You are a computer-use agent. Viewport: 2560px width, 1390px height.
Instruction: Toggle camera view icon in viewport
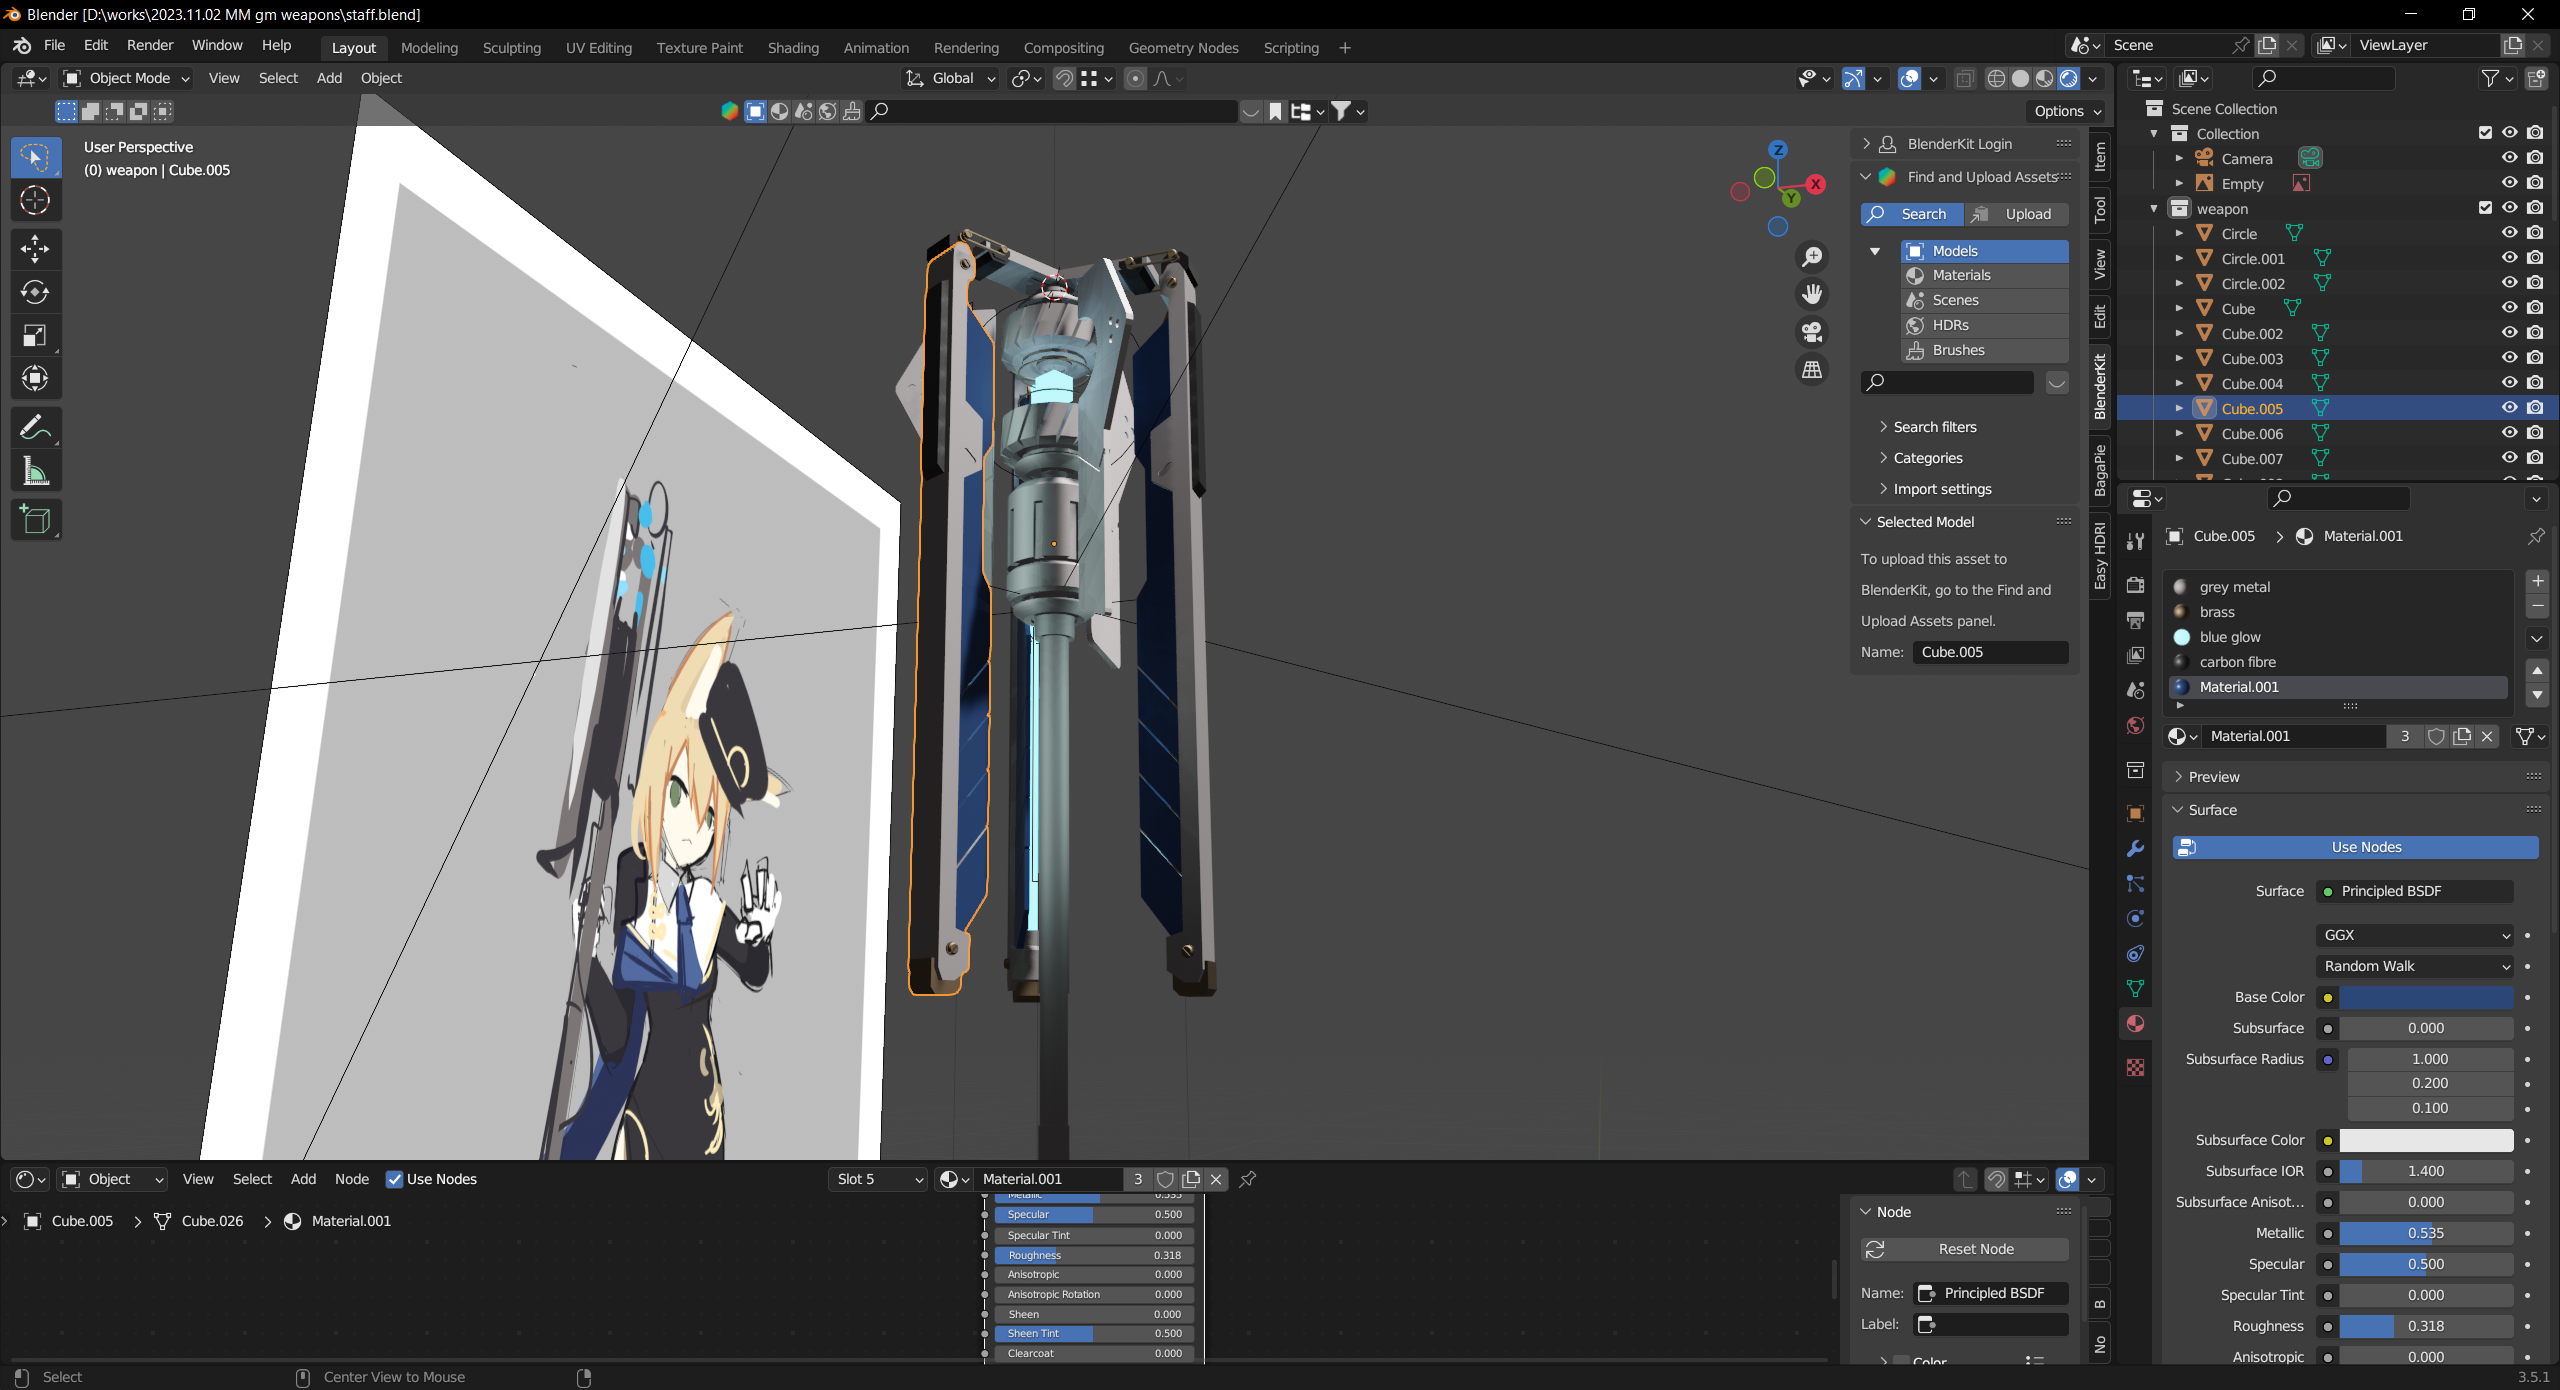coord(1812,332)
